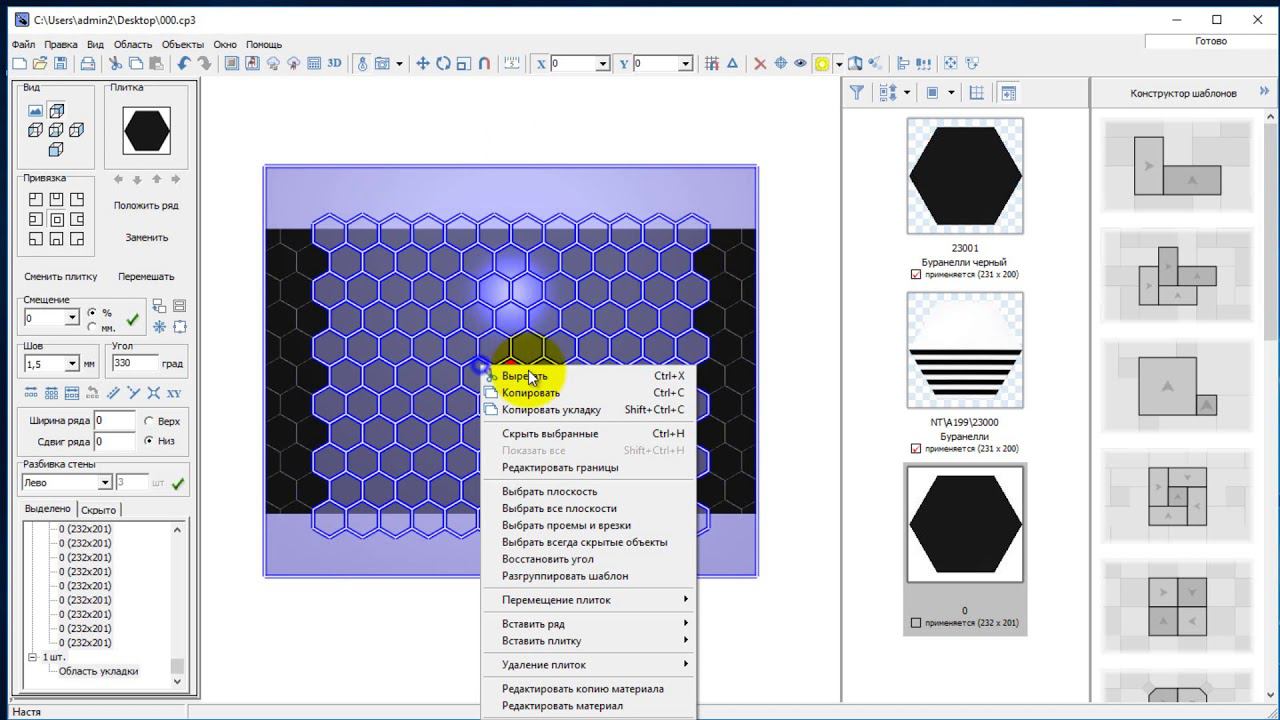Open the 'Шов' seam width dropdown

click(x=72, y=364)
